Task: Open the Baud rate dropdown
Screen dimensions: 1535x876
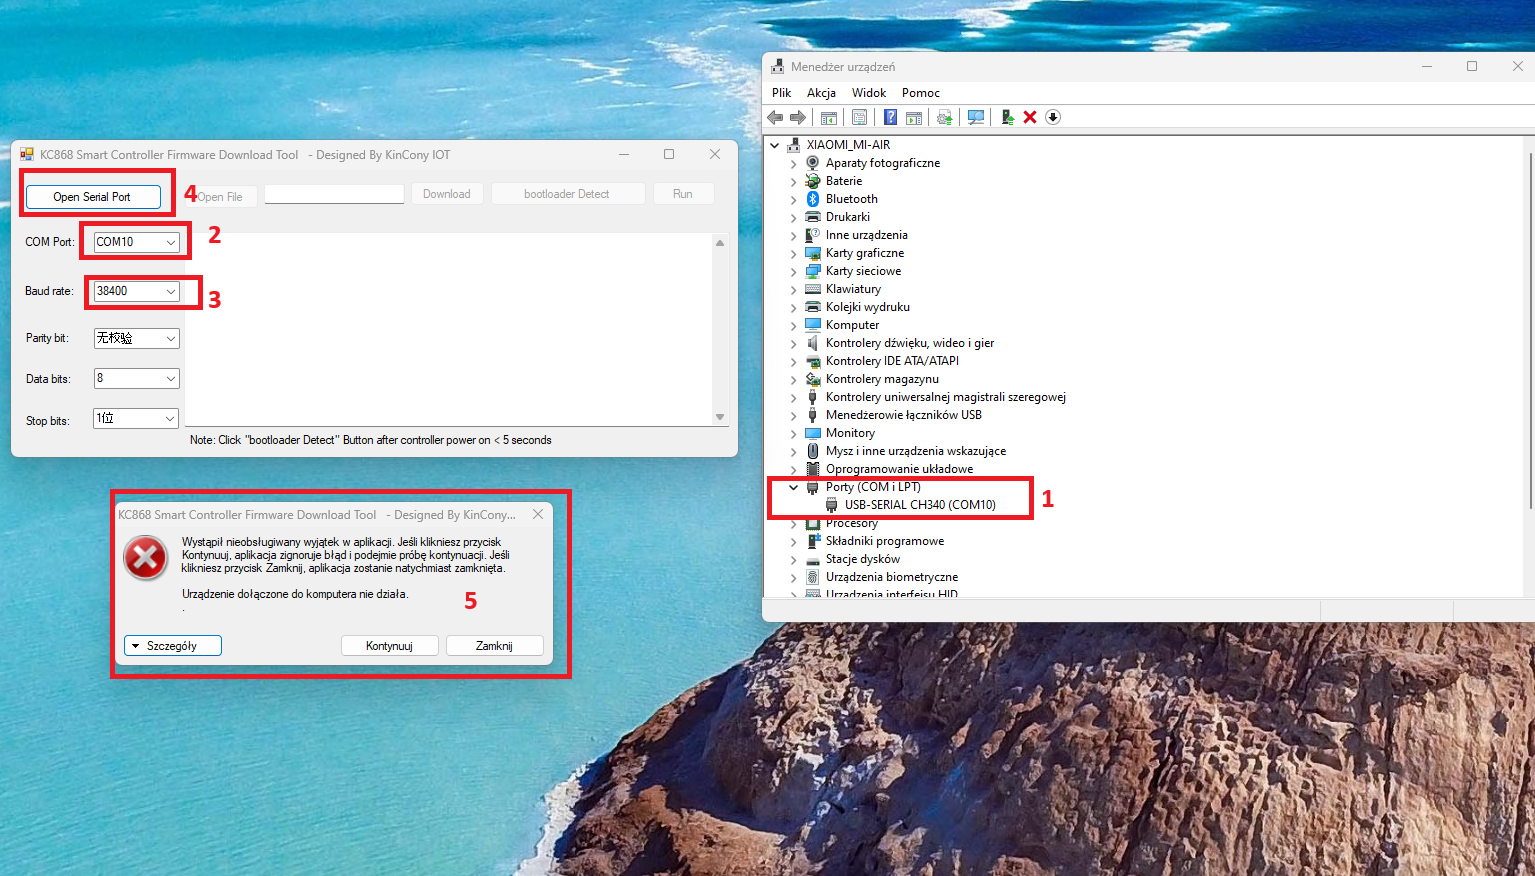Action: [171, 291]
